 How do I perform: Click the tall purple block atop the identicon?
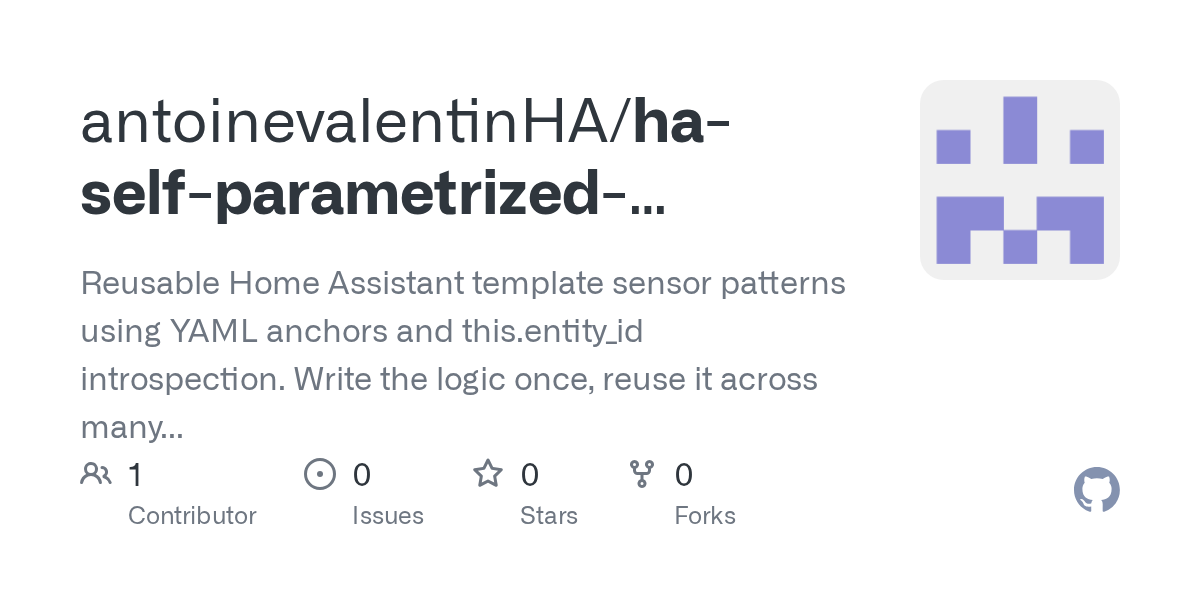[x=1019, y=129]
